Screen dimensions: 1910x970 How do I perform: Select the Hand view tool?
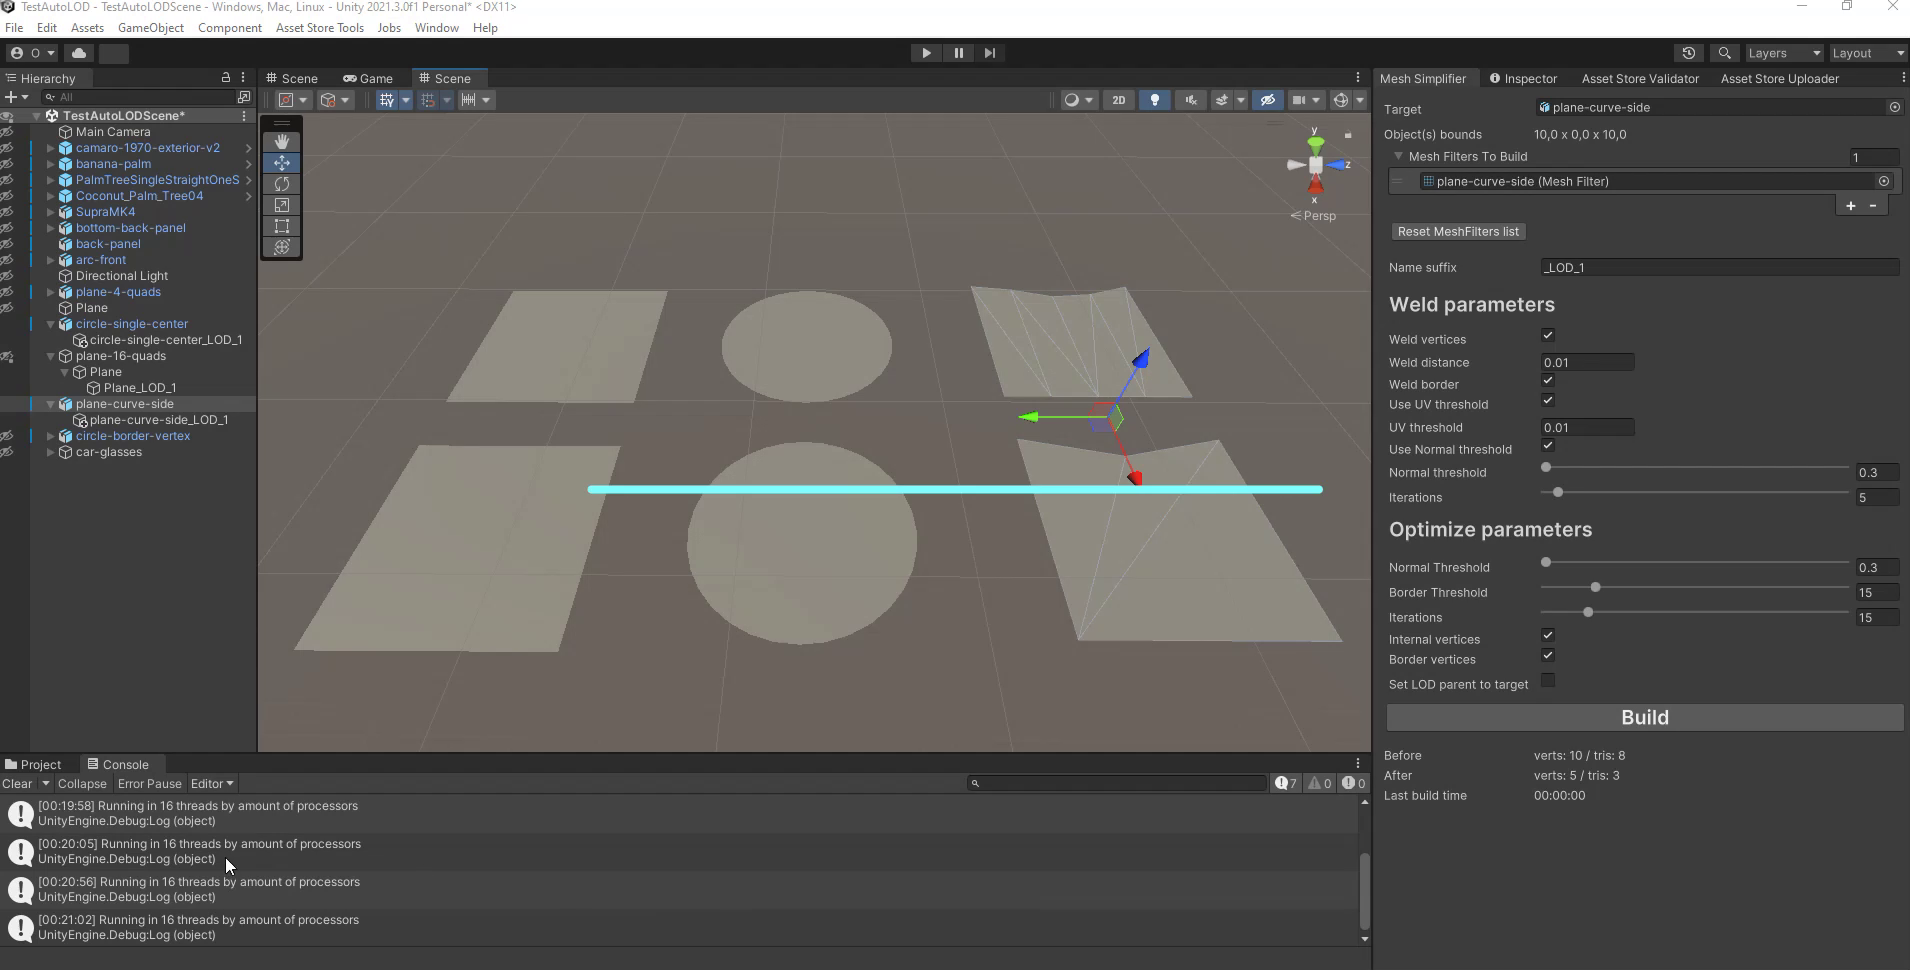(x=282, y=142)
